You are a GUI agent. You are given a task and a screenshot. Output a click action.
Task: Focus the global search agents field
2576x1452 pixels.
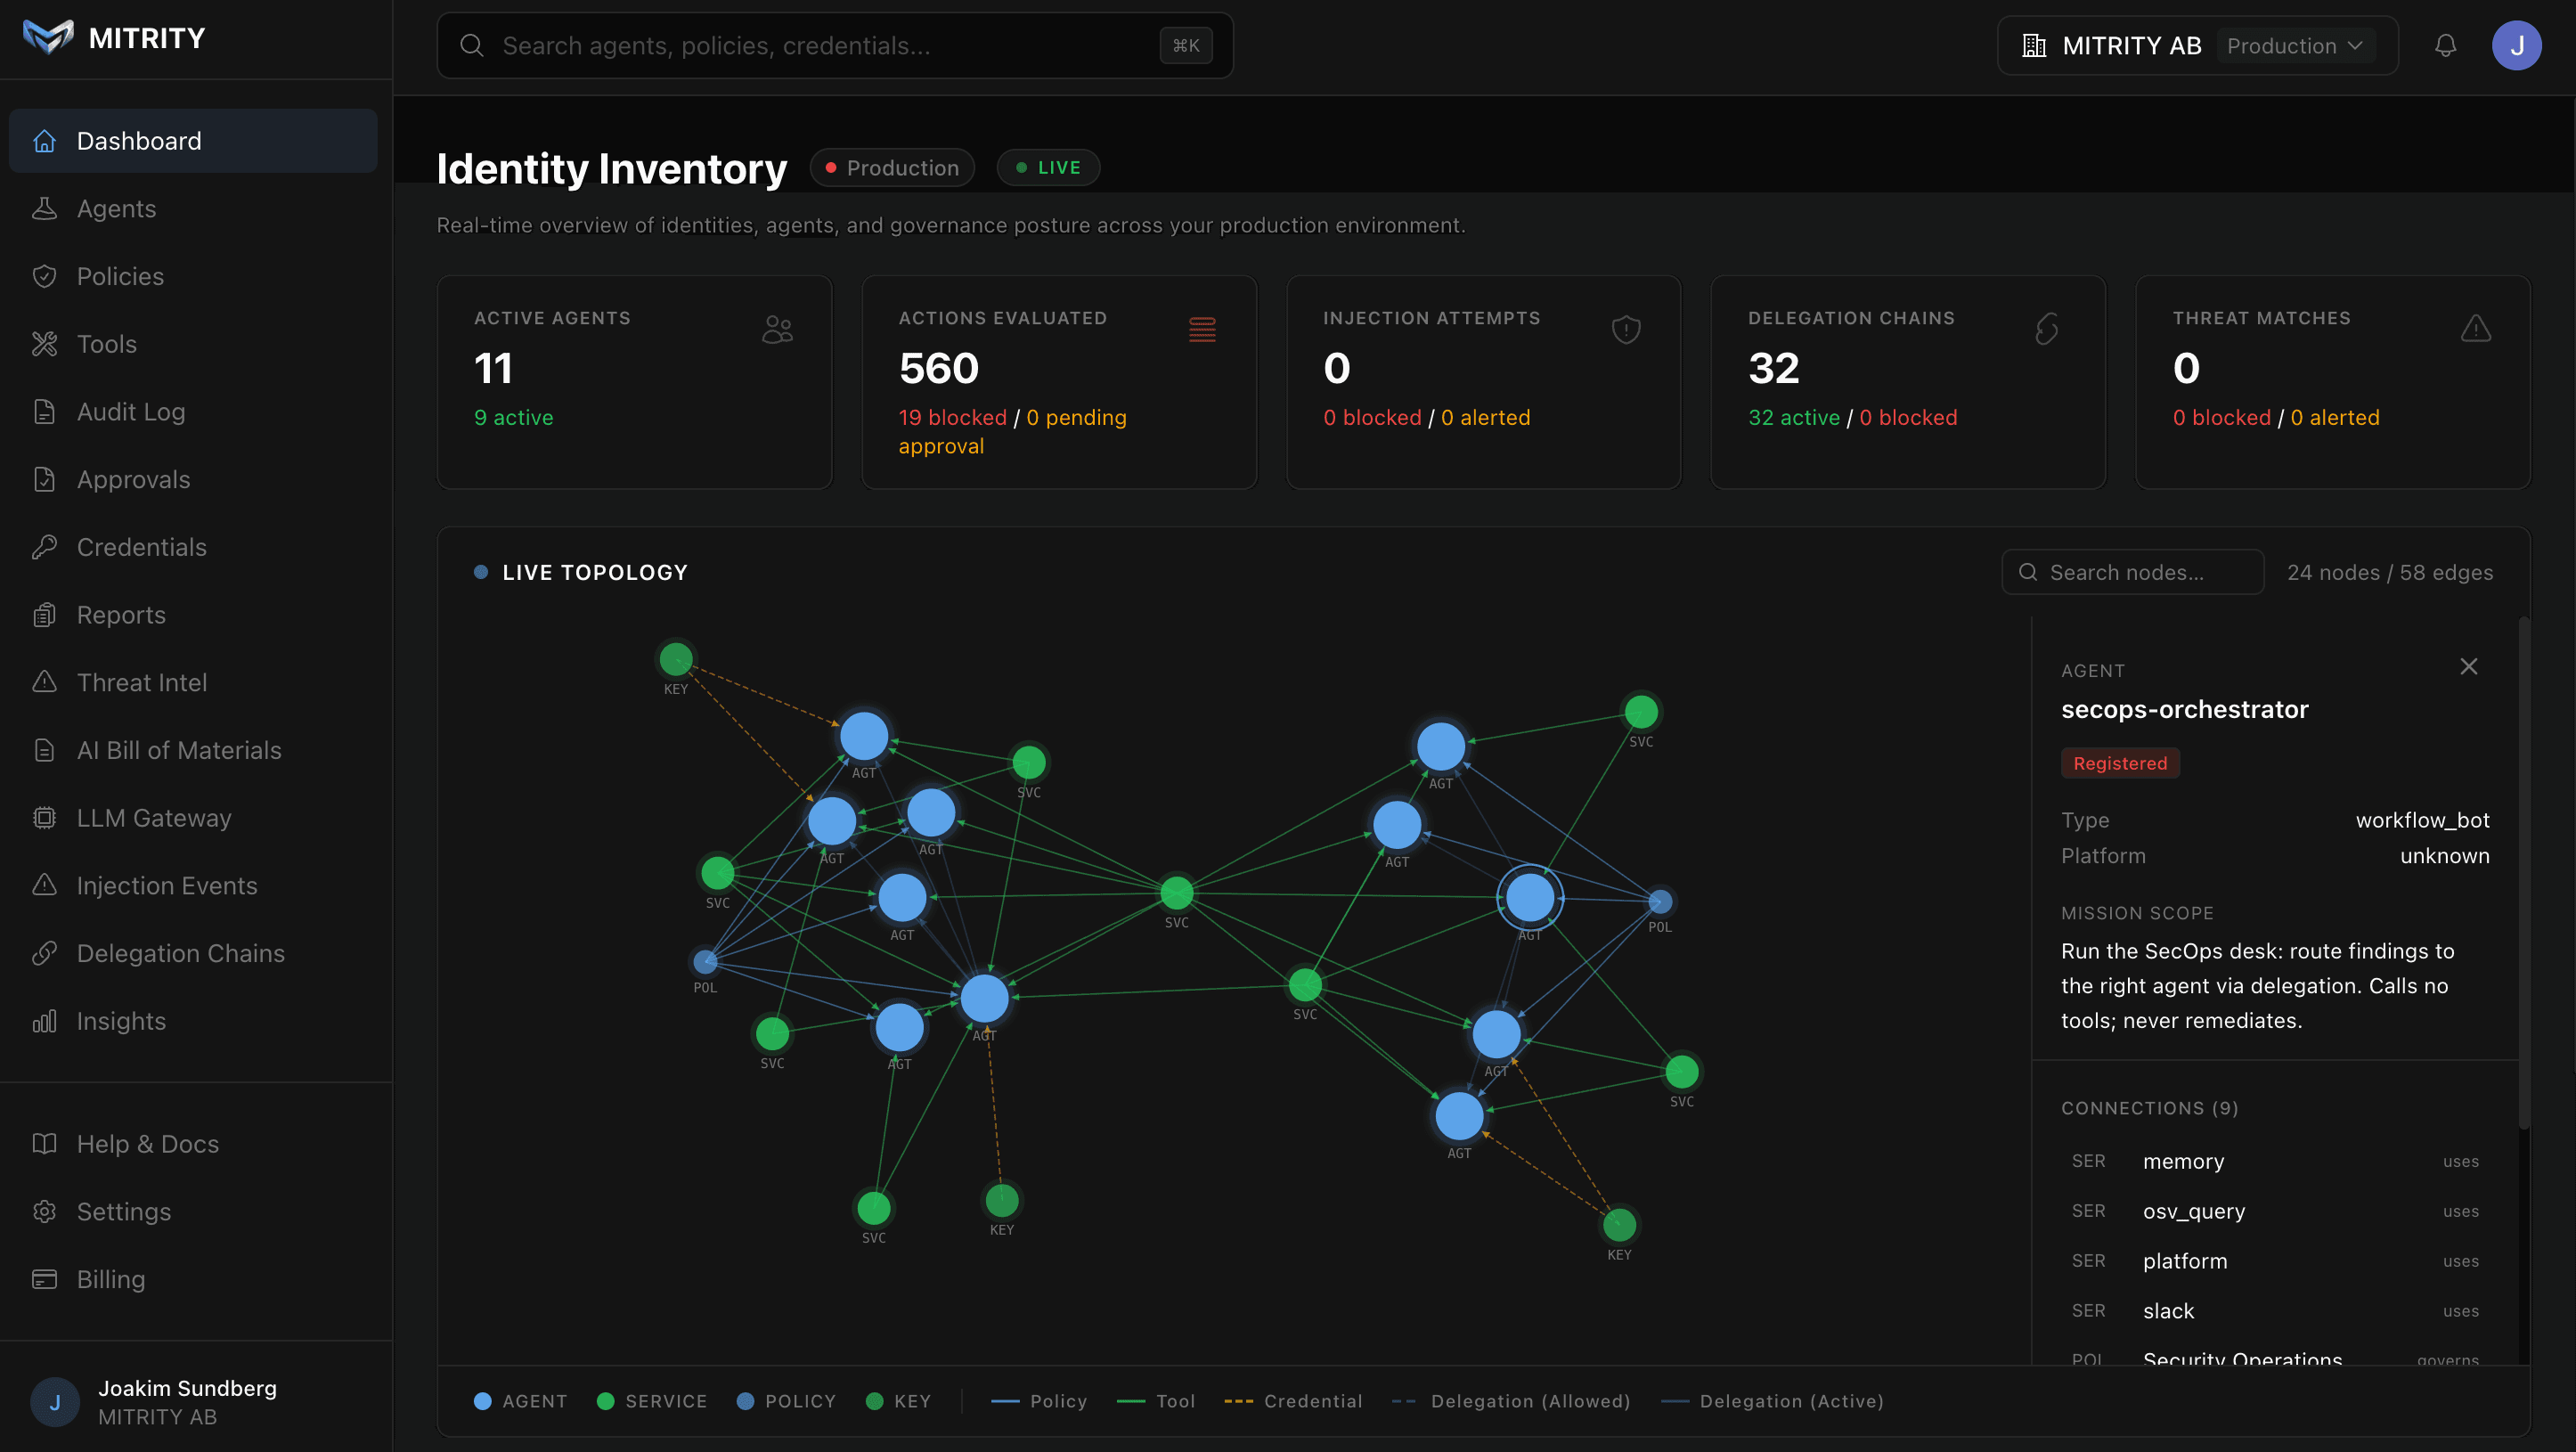click(x=834, y=46)
